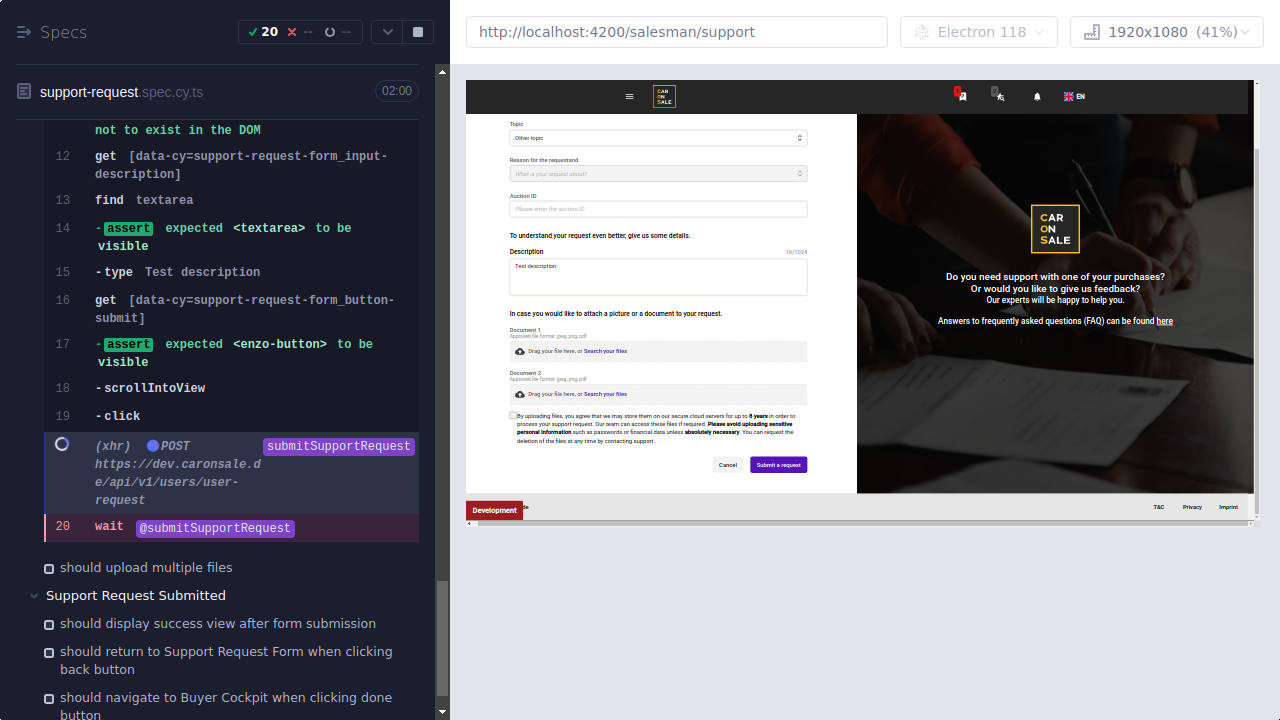The image size is (1280, 720).
Task: Open notifications with the bell icon
Action: pos(1037,96)
